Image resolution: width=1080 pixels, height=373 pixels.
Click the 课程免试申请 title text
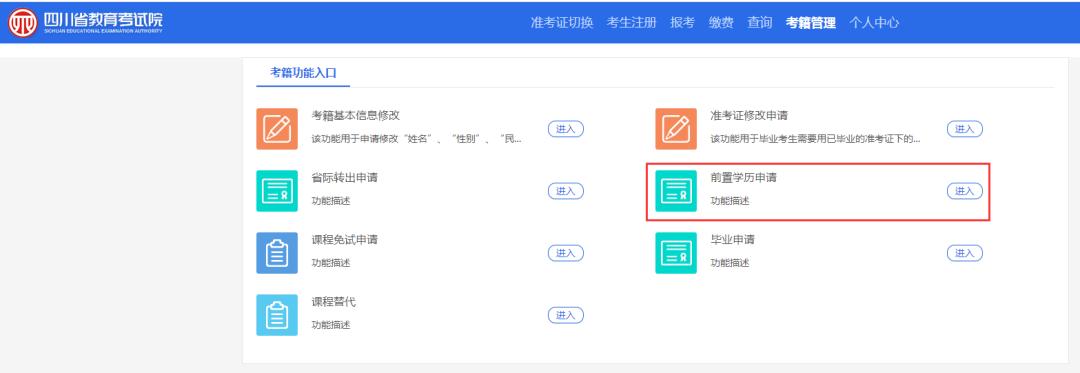click(344, 239)
